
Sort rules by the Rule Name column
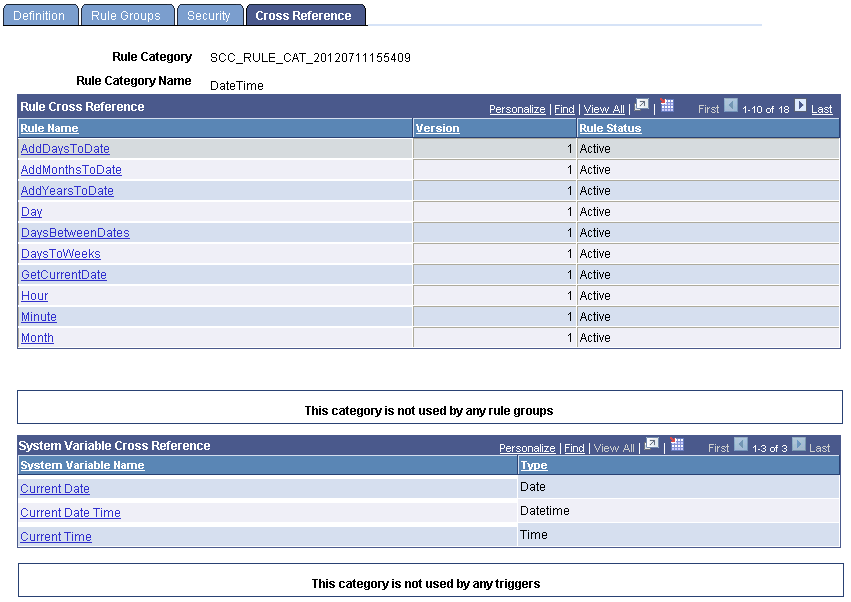[48, 128]
